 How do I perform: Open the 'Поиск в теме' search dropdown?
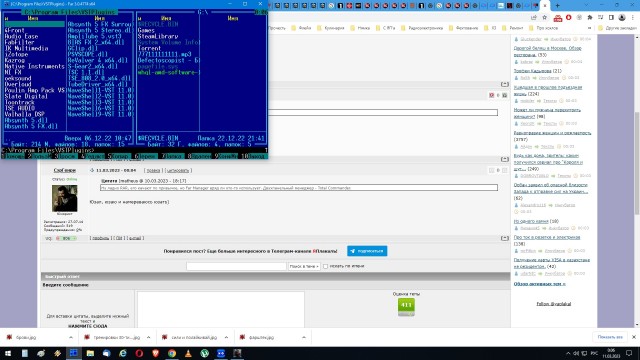tap(304, 266)
